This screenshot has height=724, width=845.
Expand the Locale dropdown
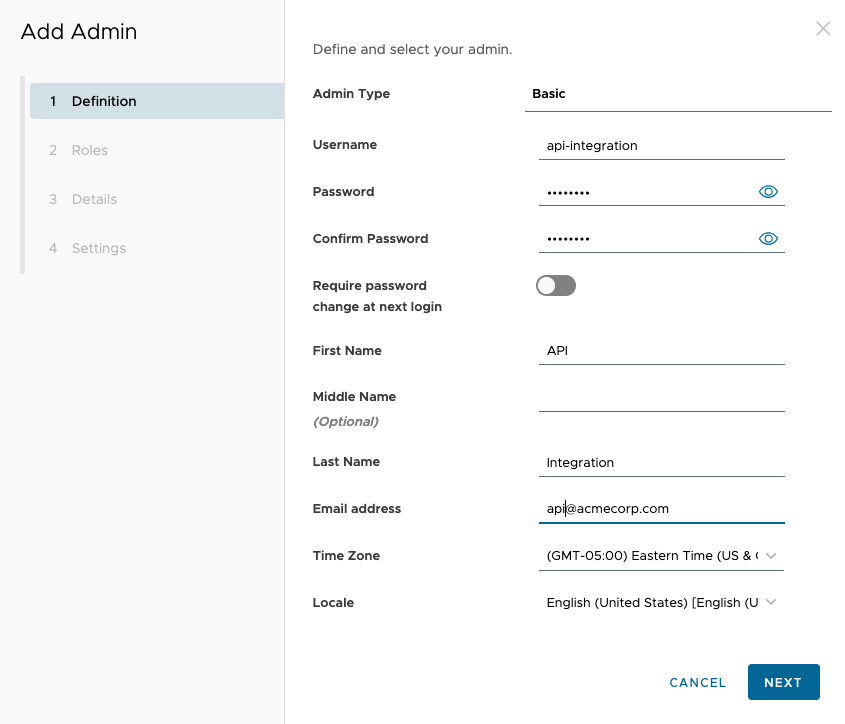pyautogui.click(x=660, y=603)
